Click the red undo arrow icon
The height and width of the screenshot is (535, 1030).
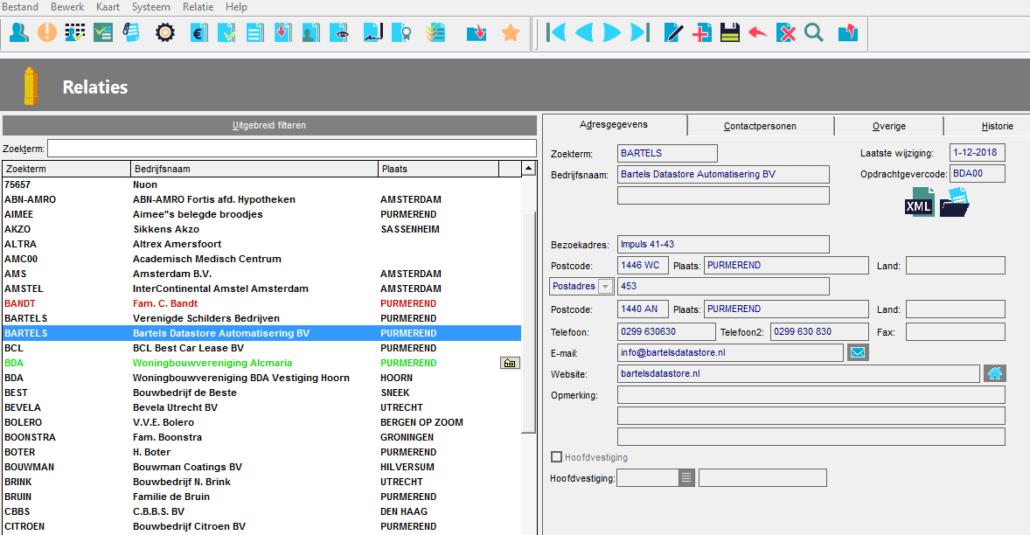pos(757,32)
